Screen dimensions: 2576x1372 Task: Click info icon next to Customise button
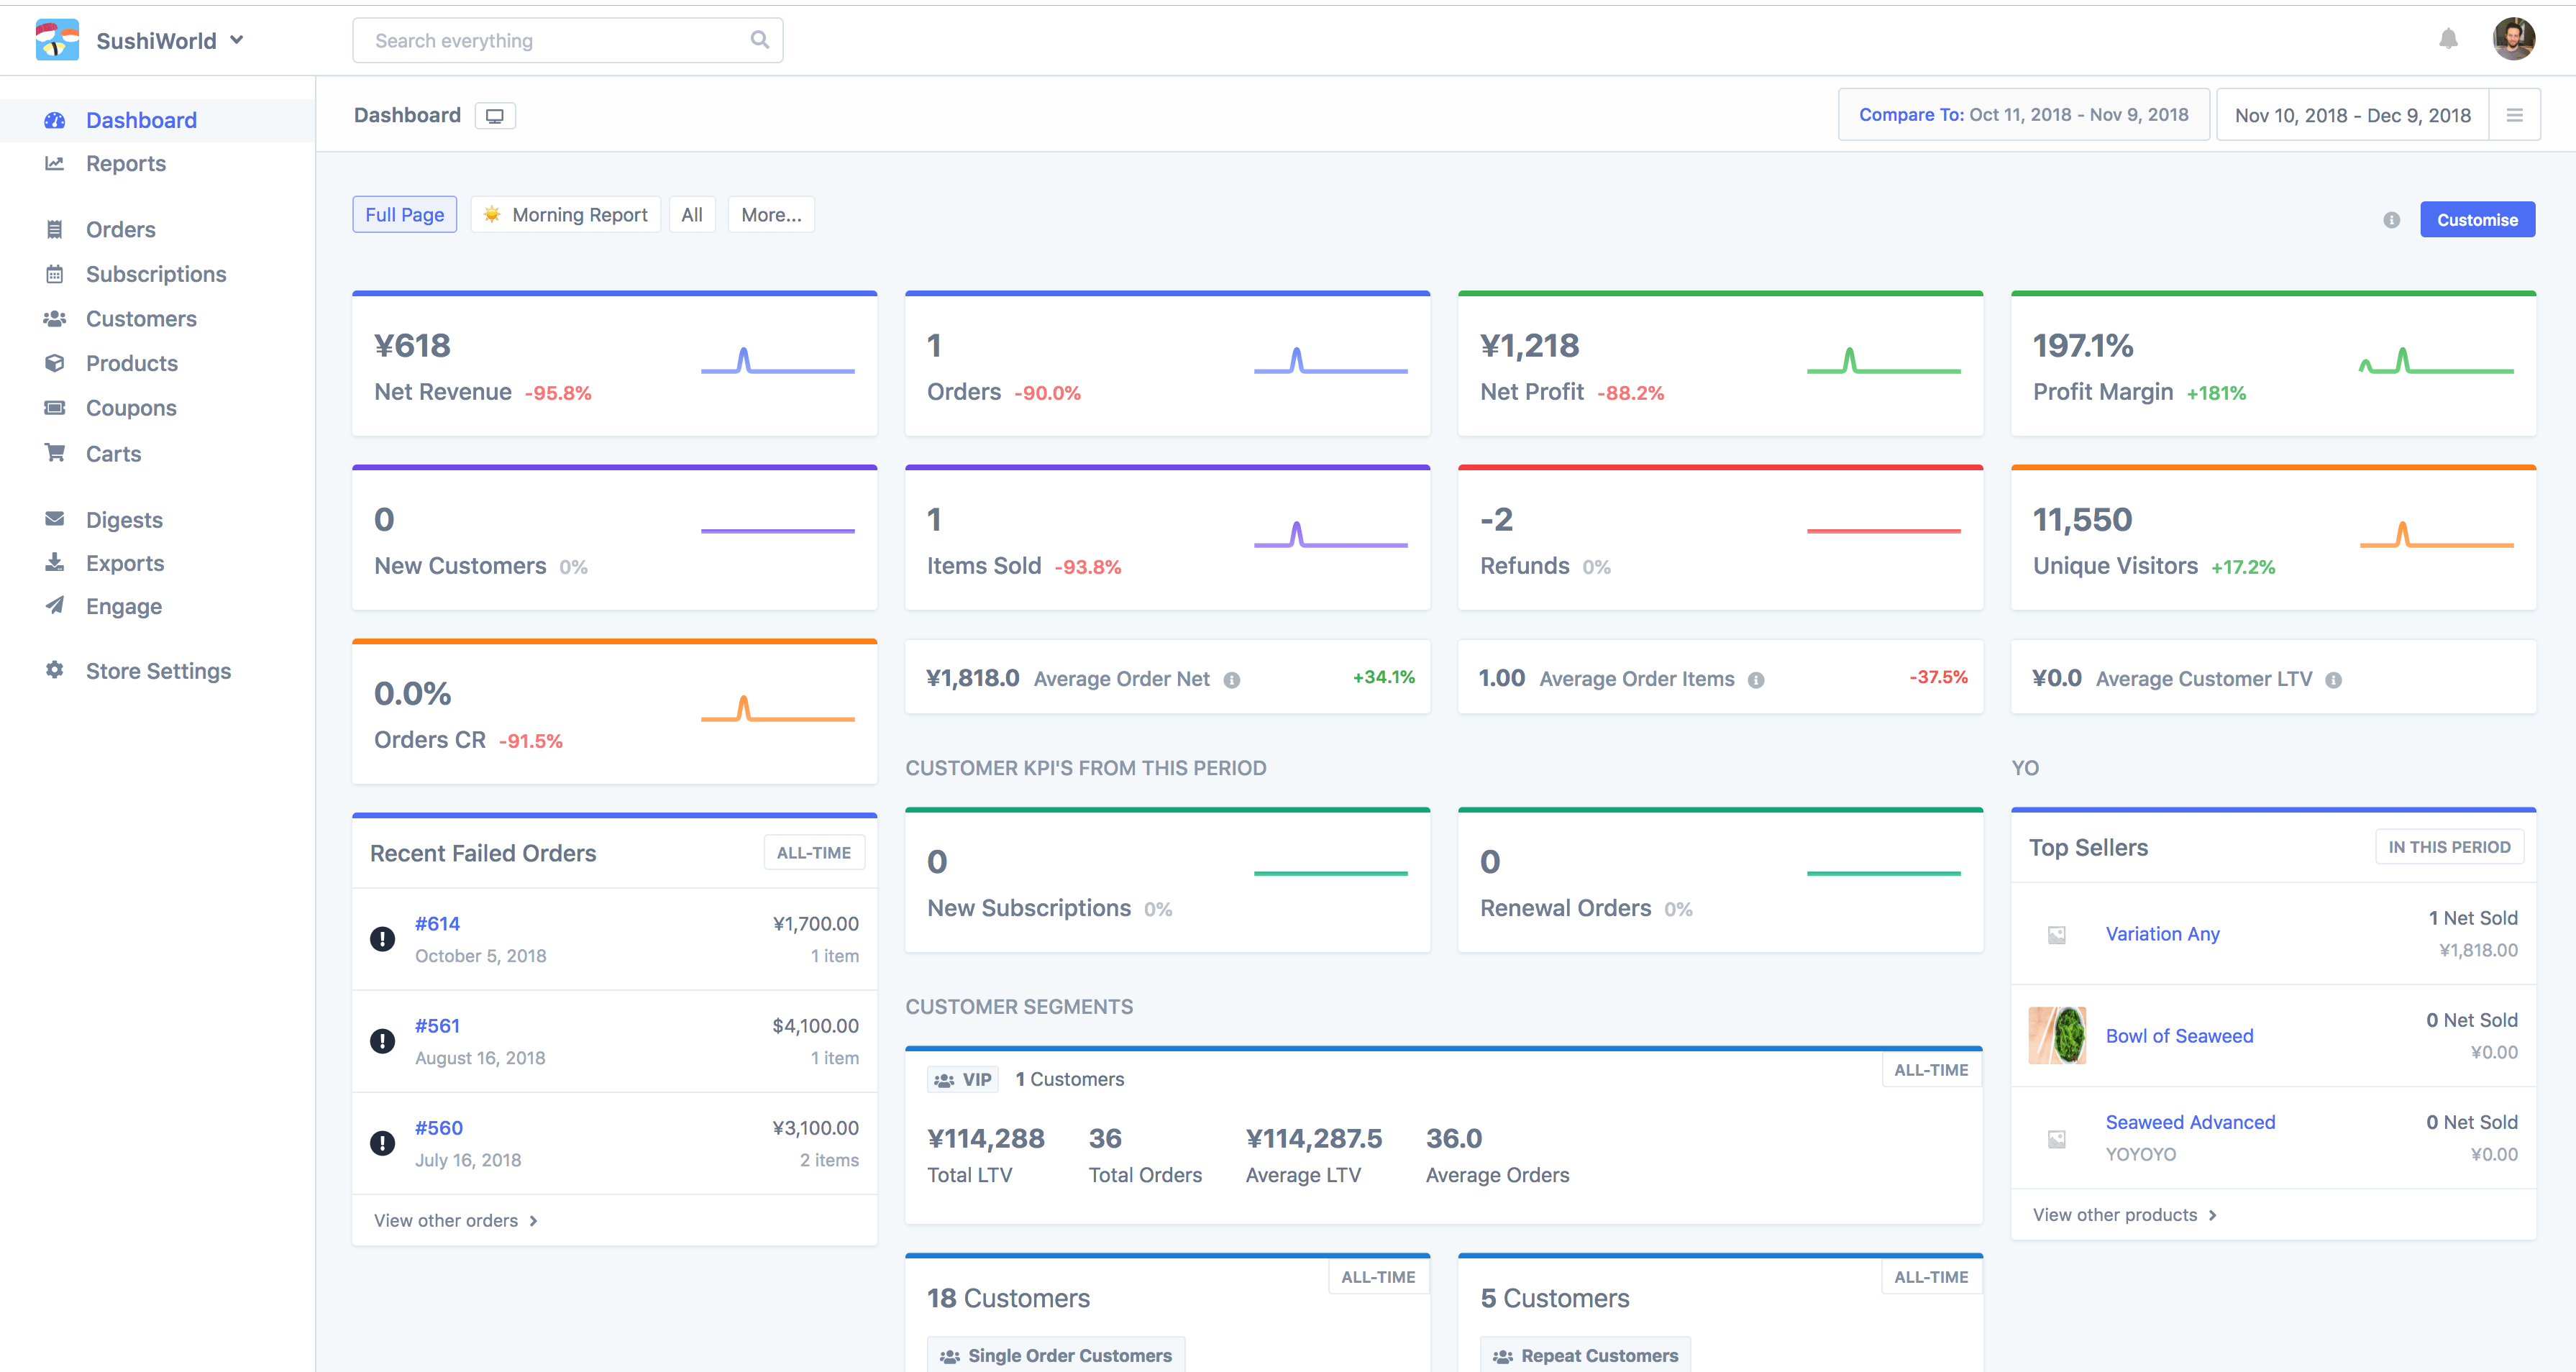2391,220
